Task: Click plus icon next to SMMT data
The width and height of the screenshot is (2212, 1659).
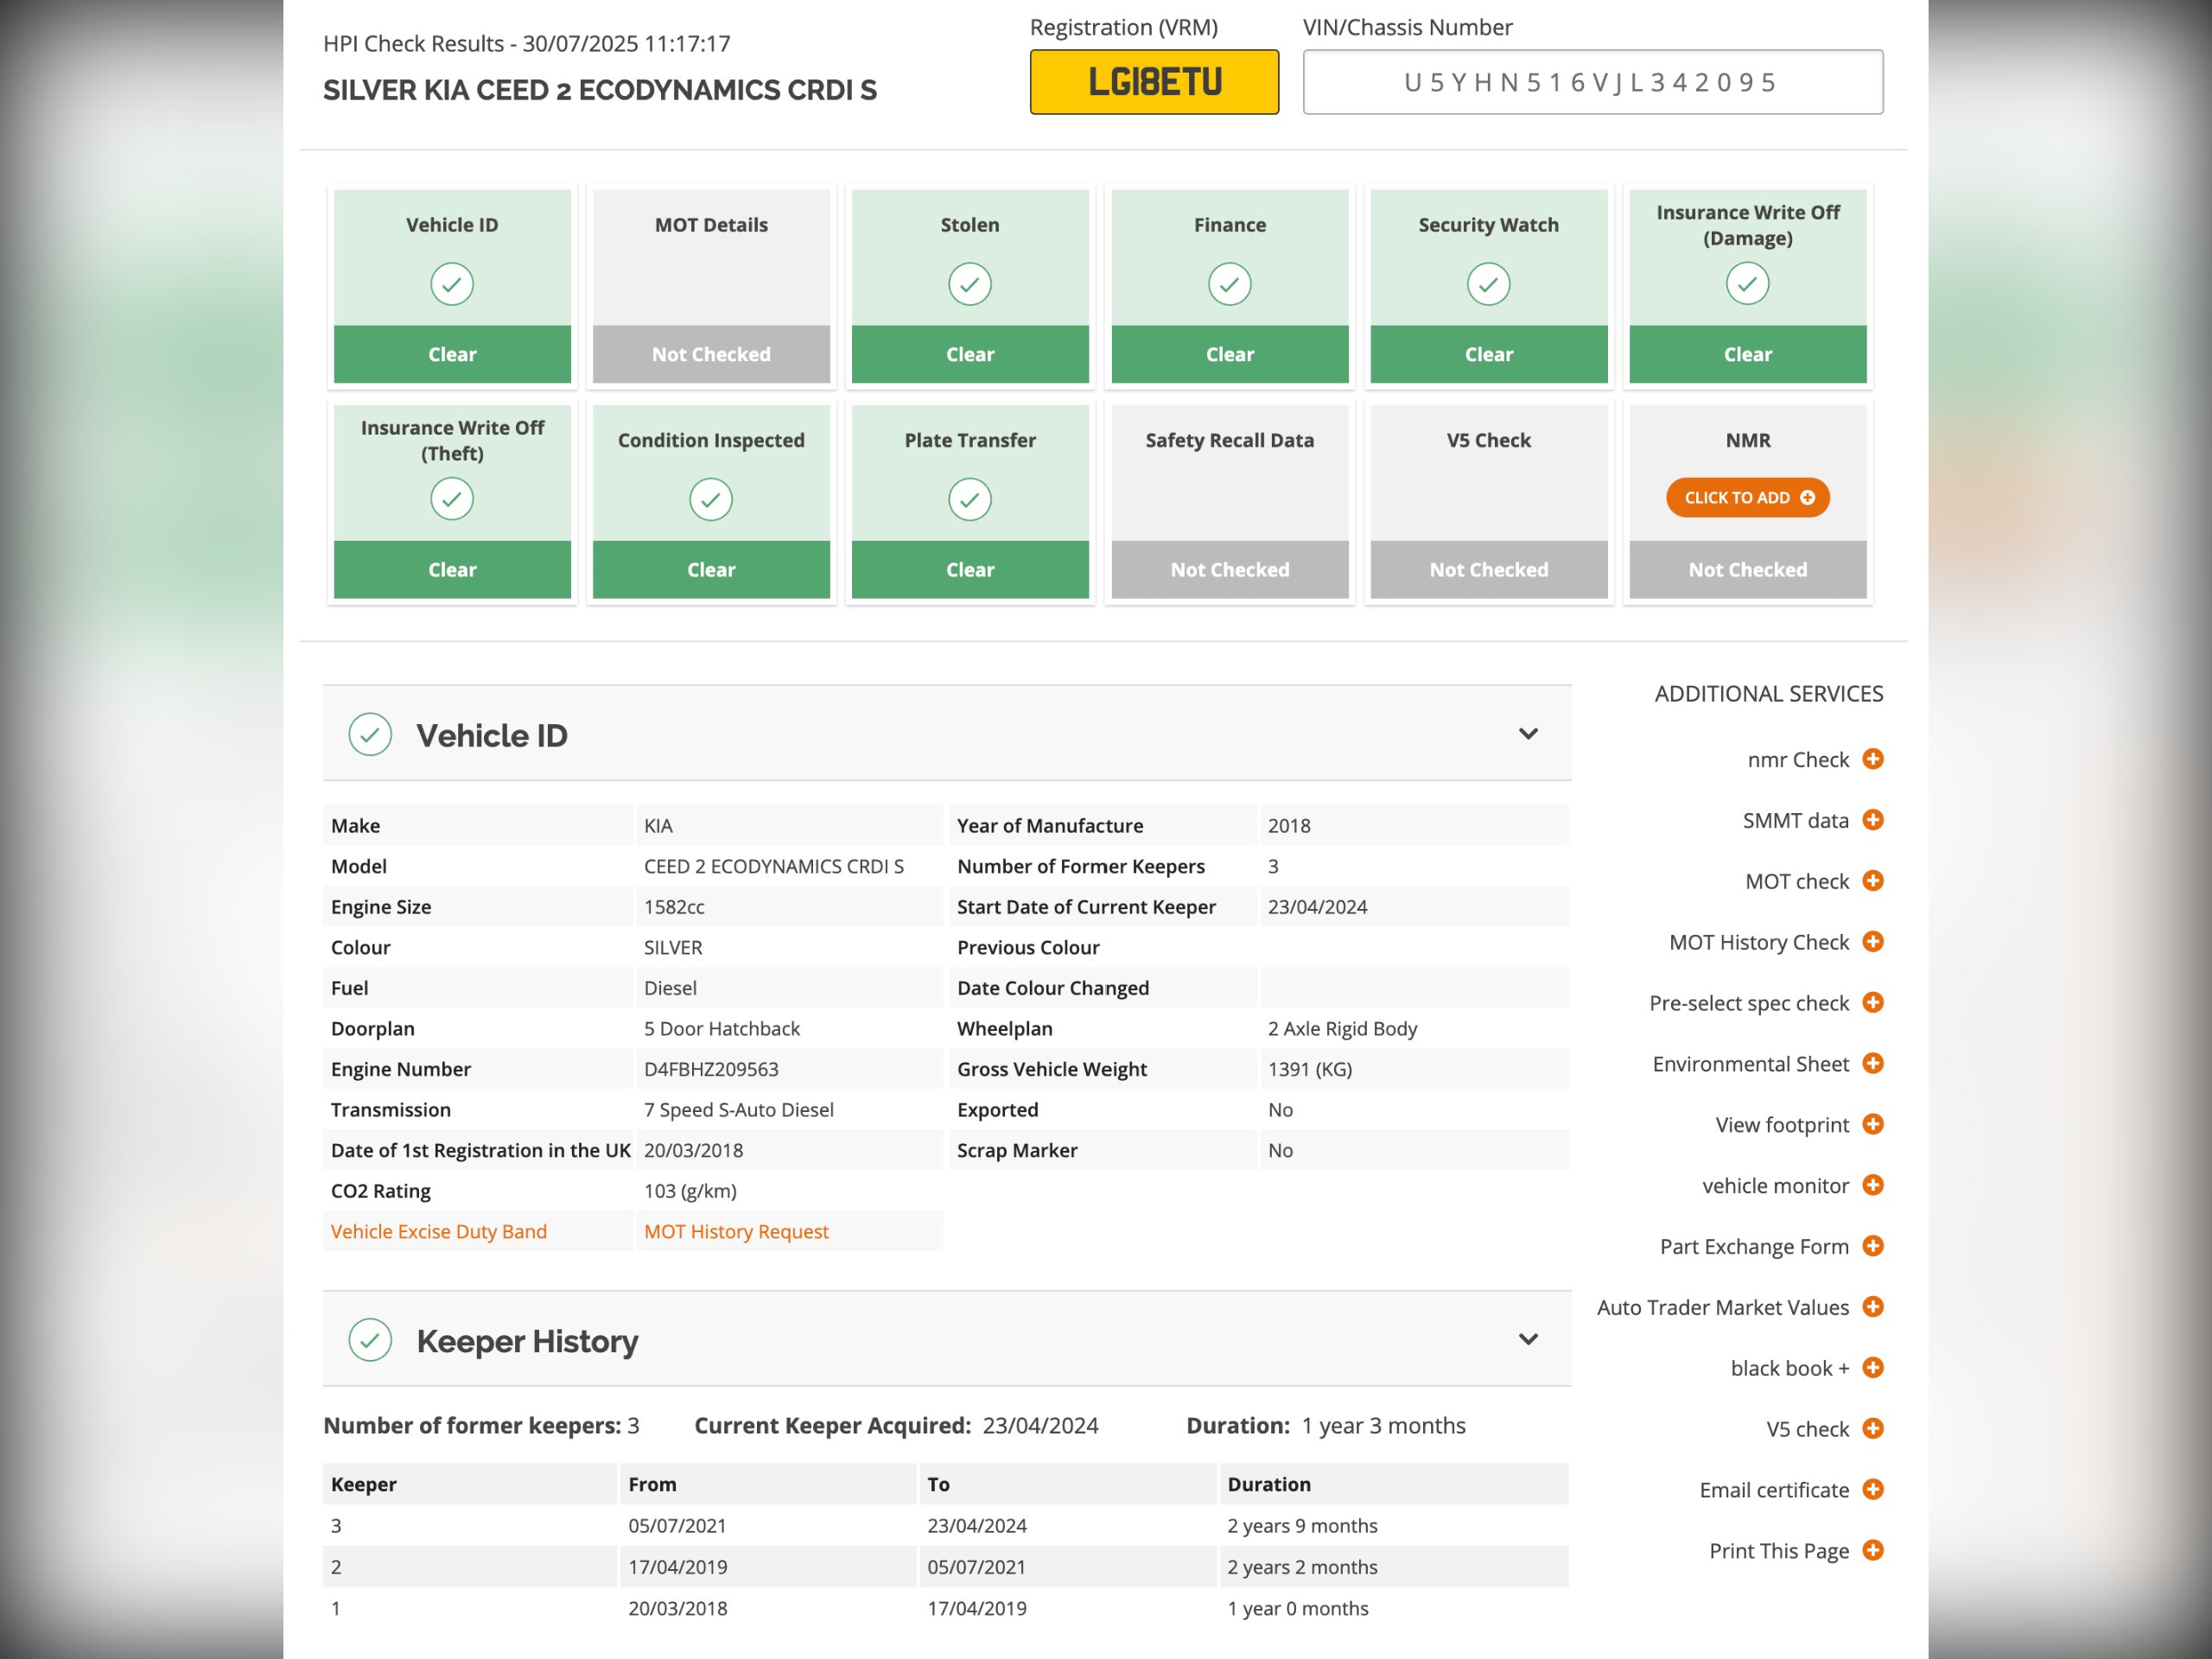Action: (x=1873, y=820)
